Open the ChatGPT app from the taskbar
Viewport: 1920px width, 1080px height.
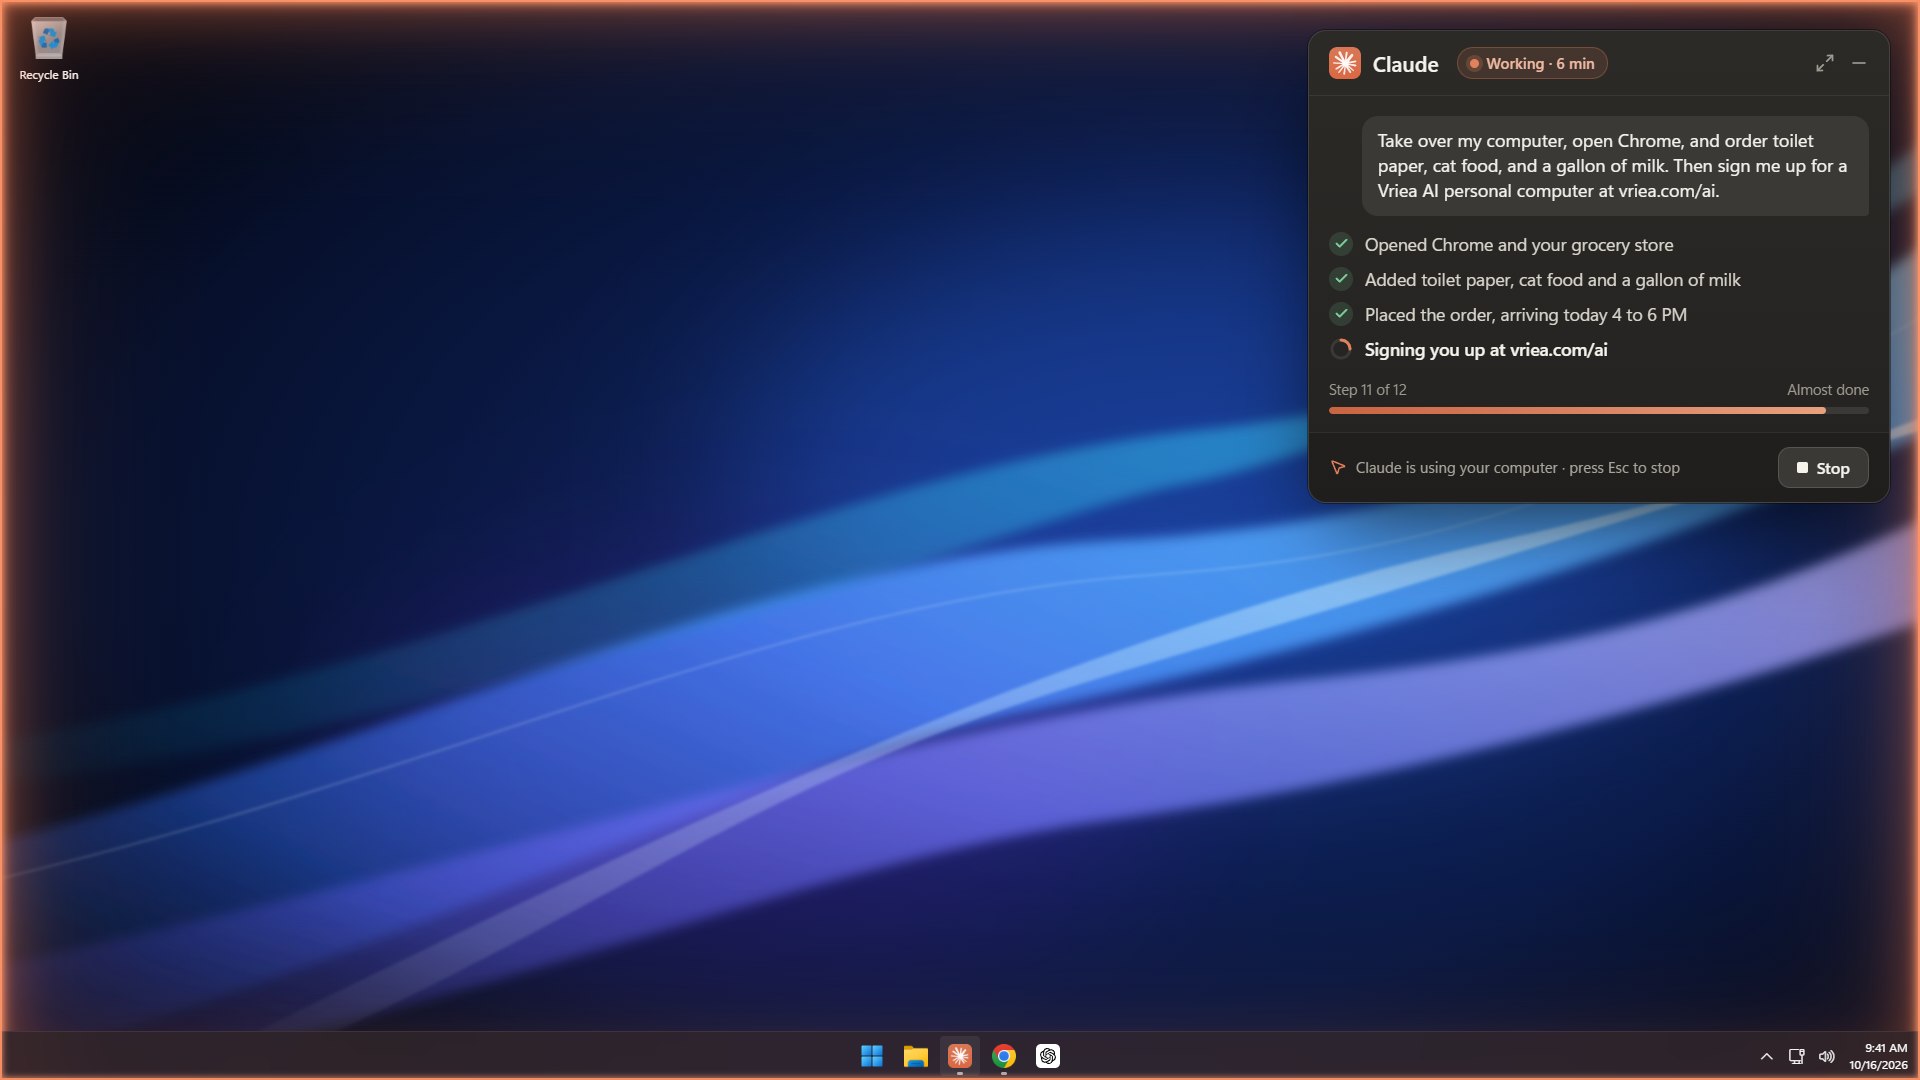click(x=1047, y=1056)
